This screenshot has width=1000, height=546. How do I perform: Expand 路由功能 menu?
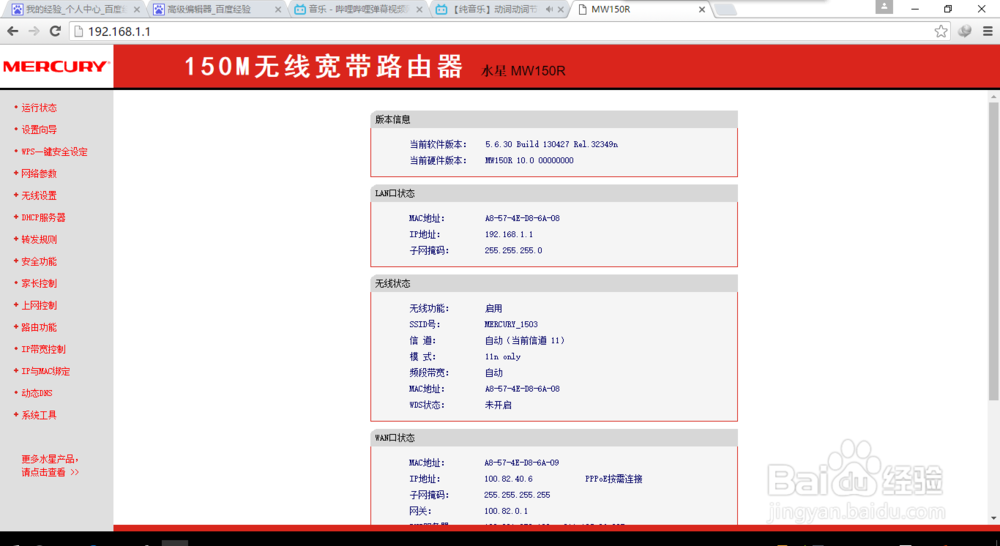click(x=39, y=327)
